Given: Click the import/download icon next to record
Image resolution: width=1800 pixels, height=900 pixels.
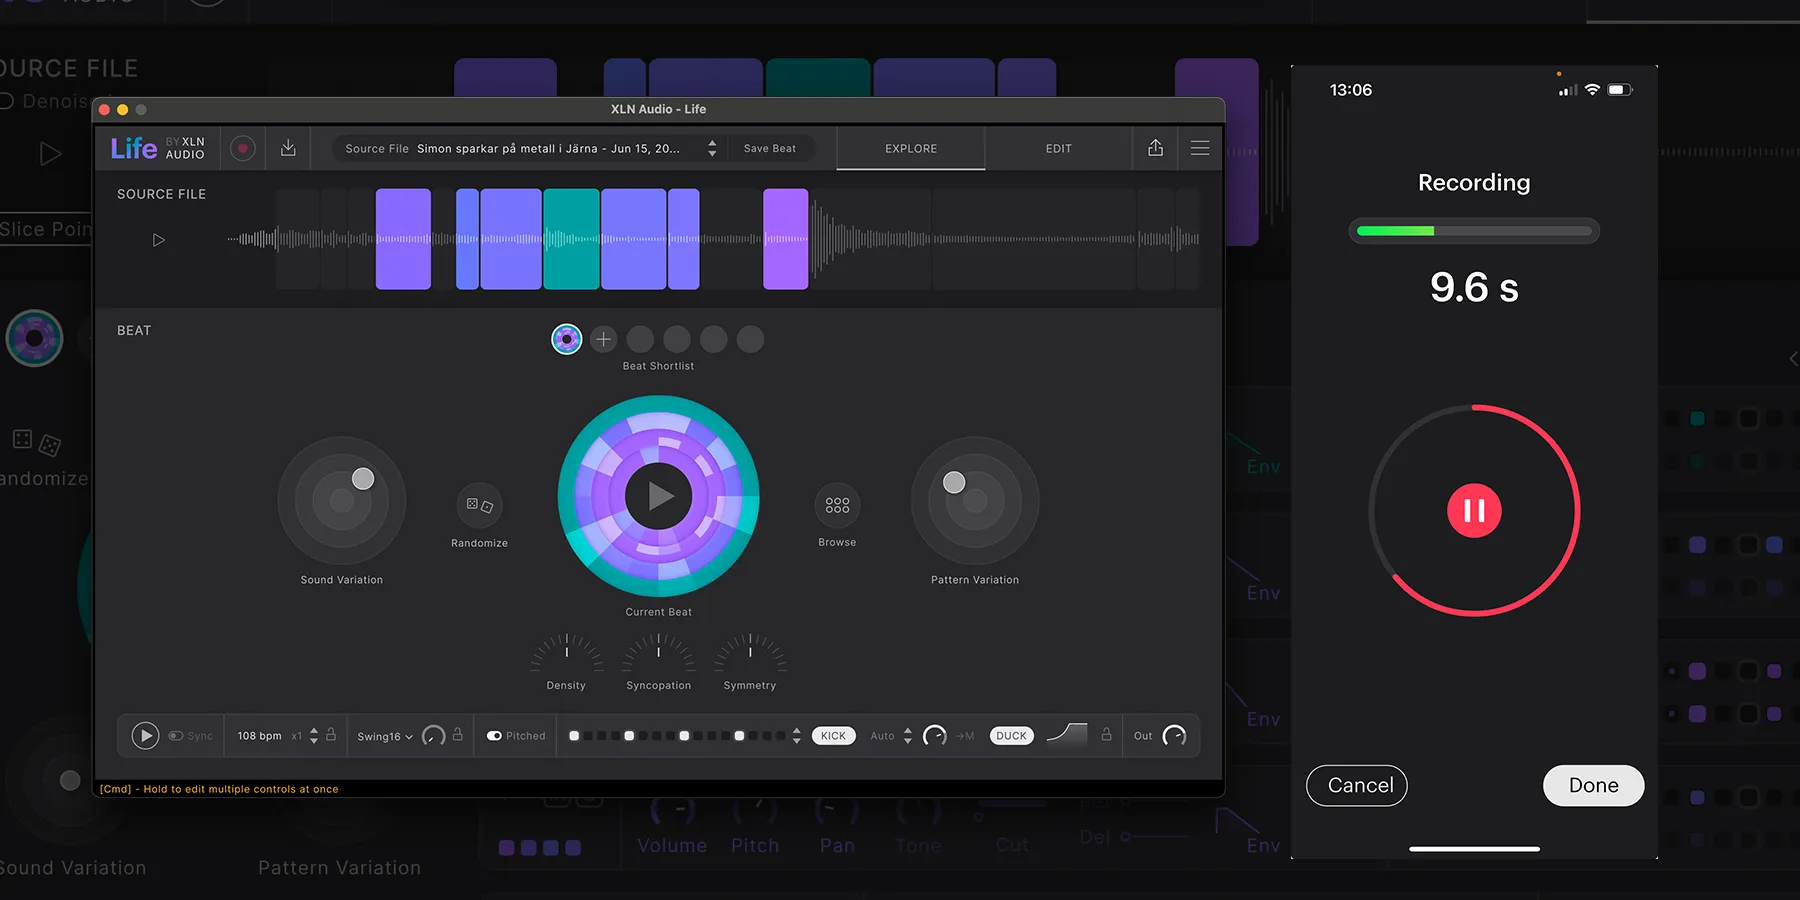Looking at the screenshot, I should (288, 147).
